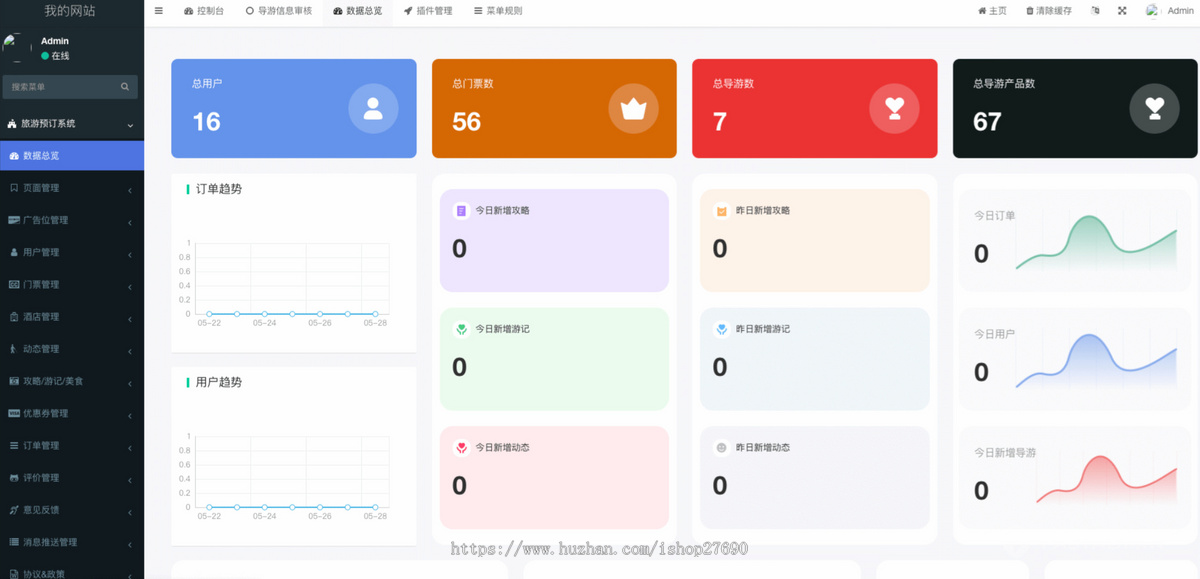The height and width of the screenshot is (579, 1200).
Task: Click the 用户趋势 chart title
Action: tap(218, 383)
